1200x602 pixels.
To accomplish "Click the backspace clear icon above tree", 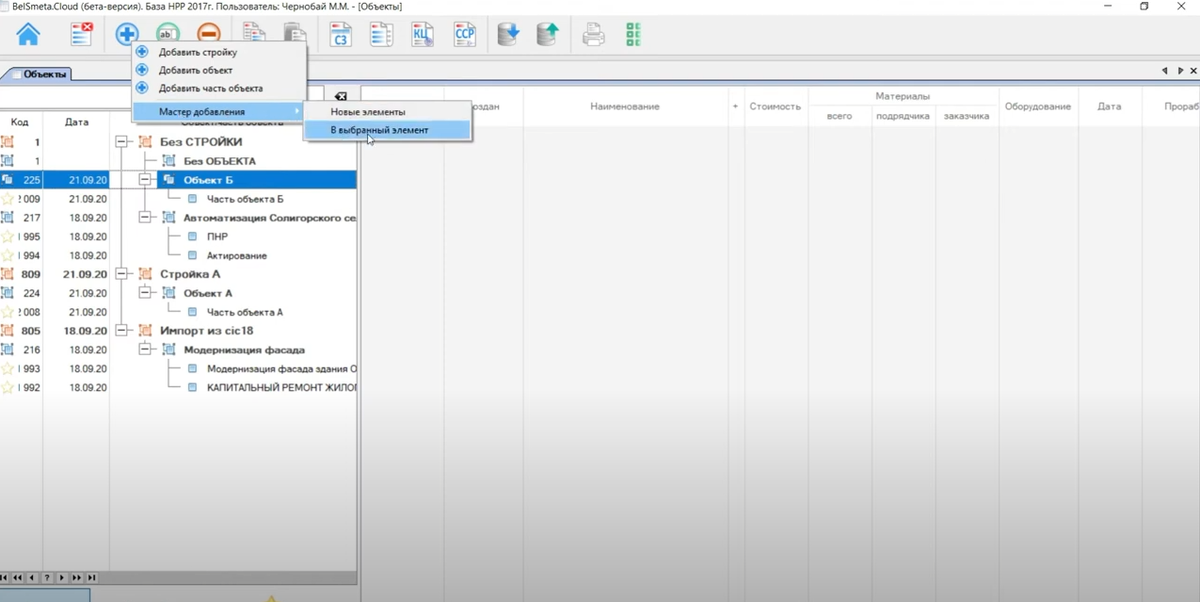I will (340, 97).
